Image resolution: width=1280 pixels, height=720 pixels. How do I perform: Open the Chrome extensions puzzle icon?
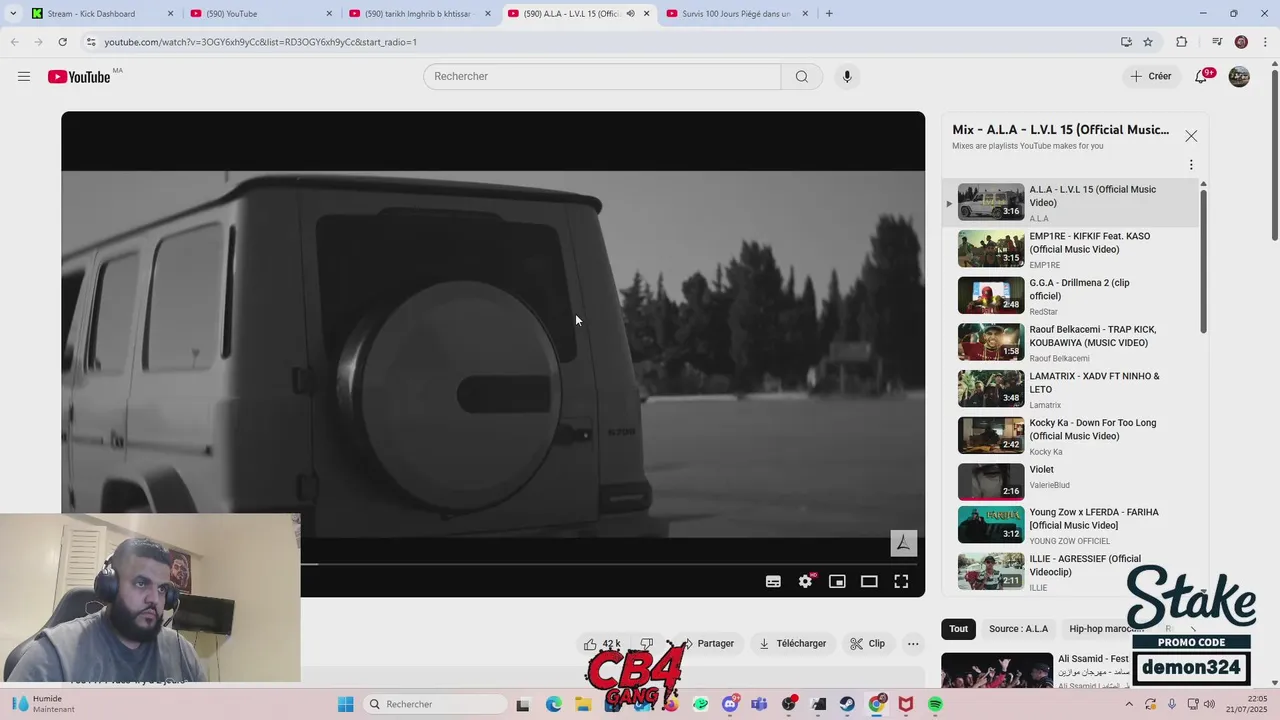tap(1182, 42)
